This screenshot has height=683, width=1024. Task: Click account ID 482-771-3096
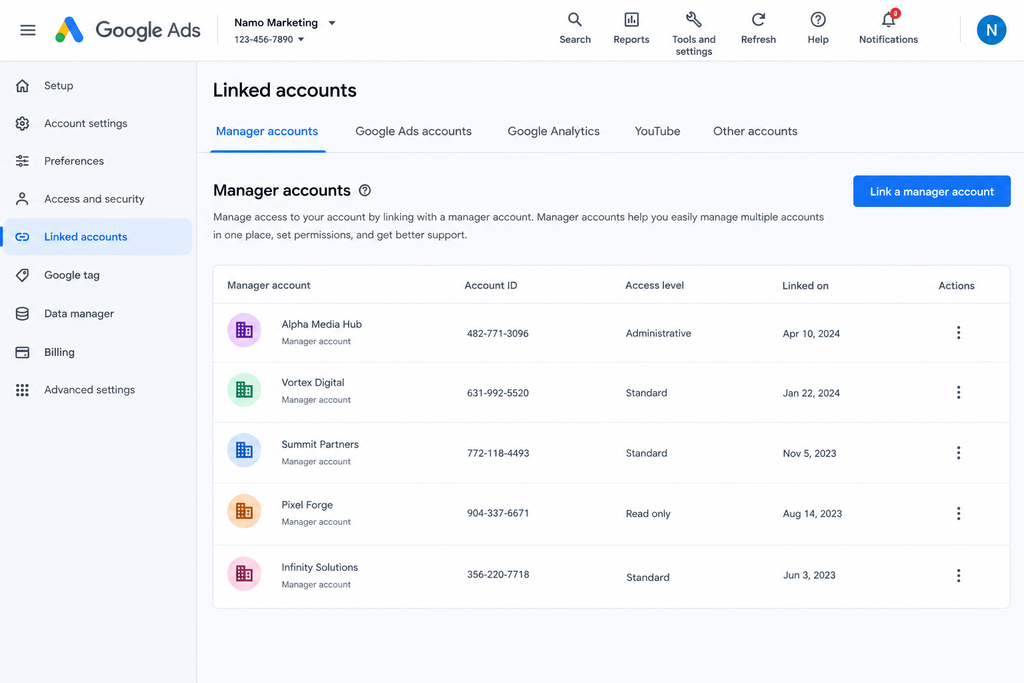tap(498, 333)
